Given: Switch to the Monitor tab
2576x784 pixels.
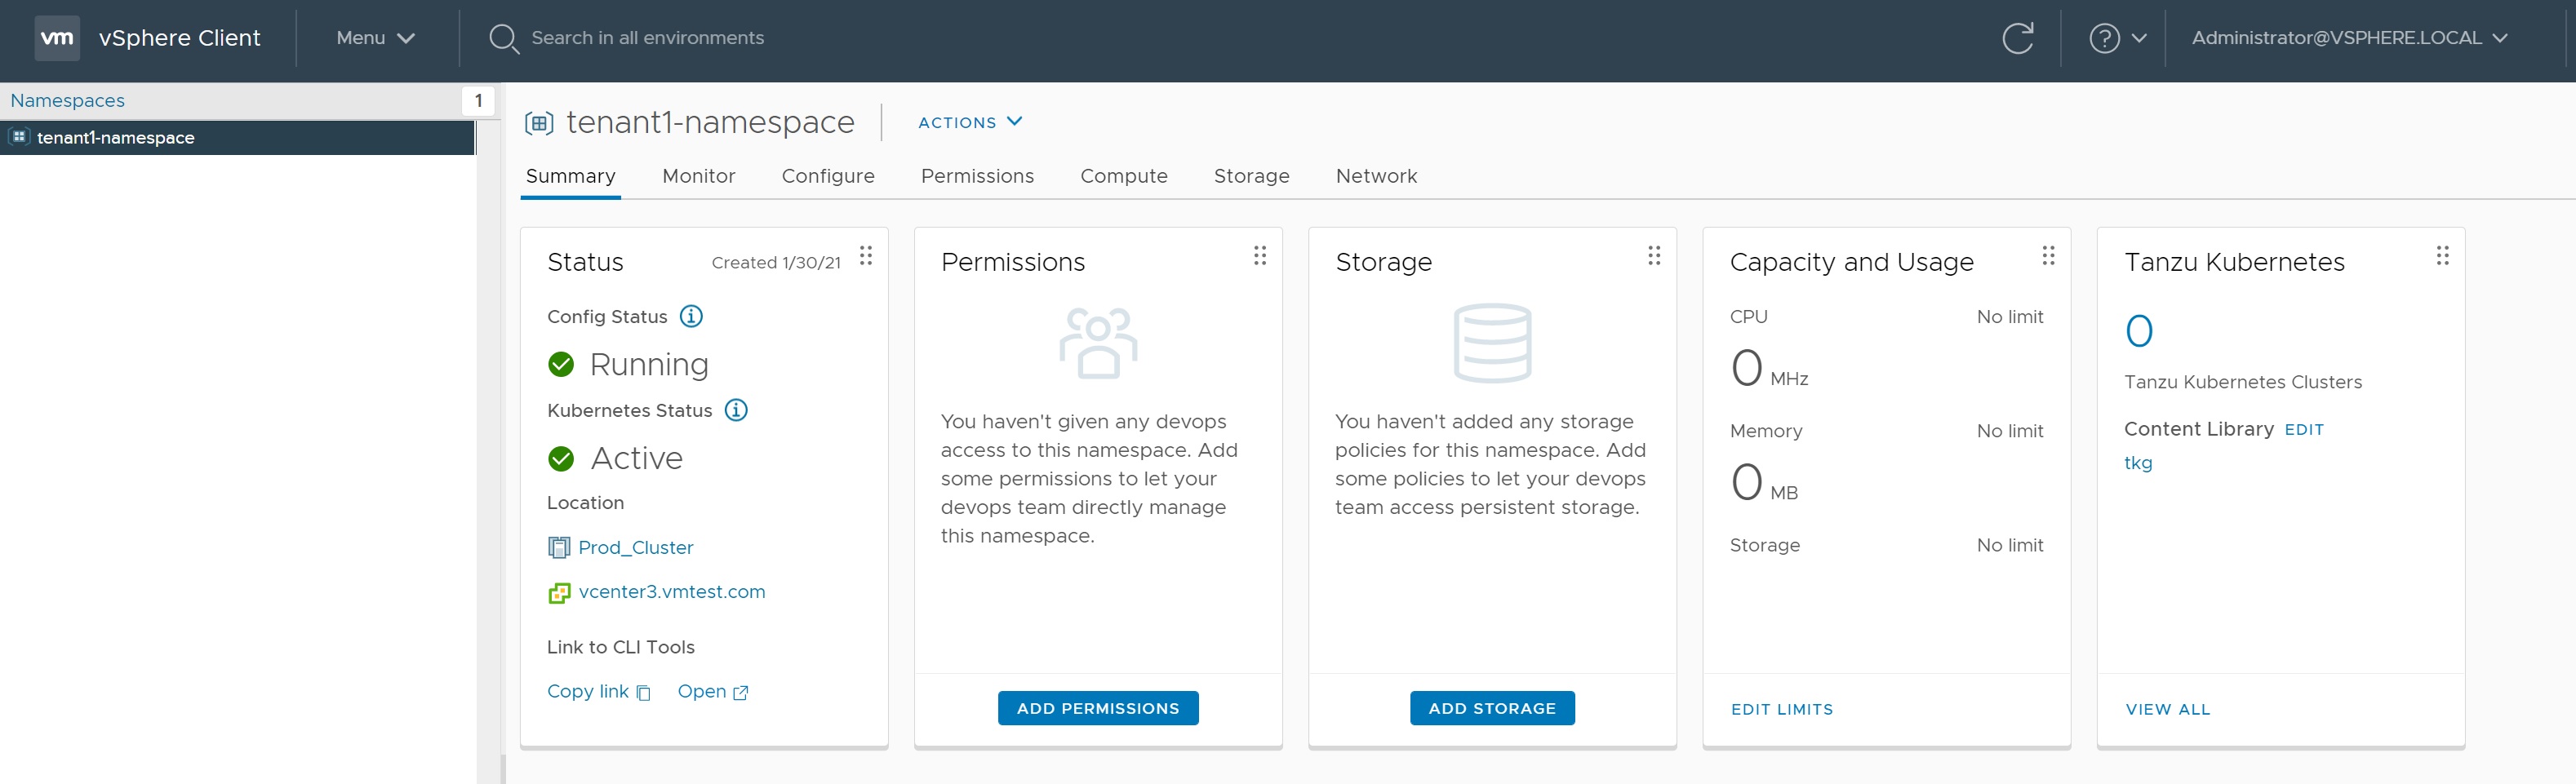Looking at the screenshot, I should point(698,176).
